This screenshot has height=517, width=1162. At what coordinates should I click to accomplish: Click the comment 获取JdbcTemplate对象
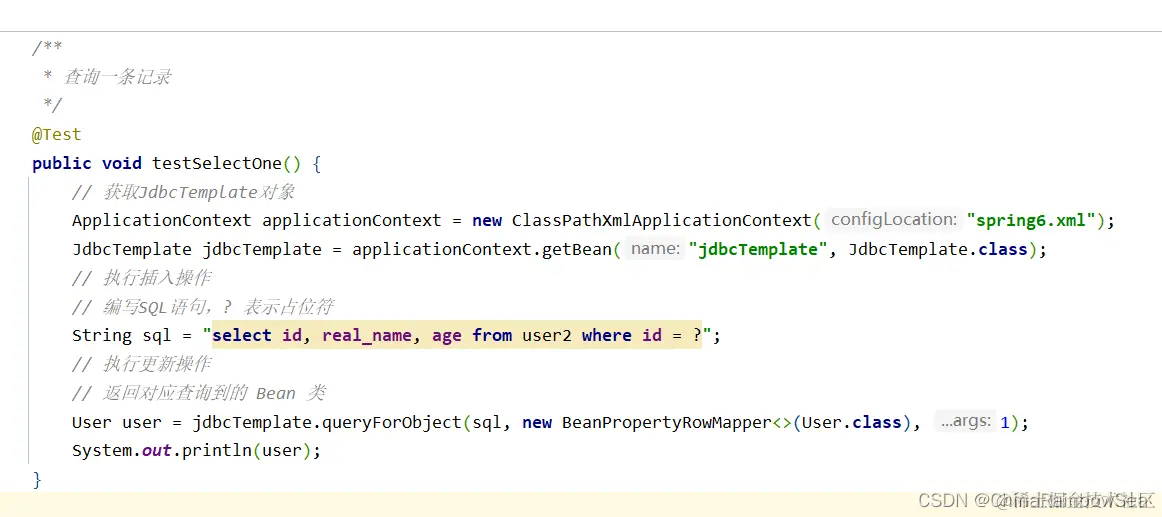184,192
